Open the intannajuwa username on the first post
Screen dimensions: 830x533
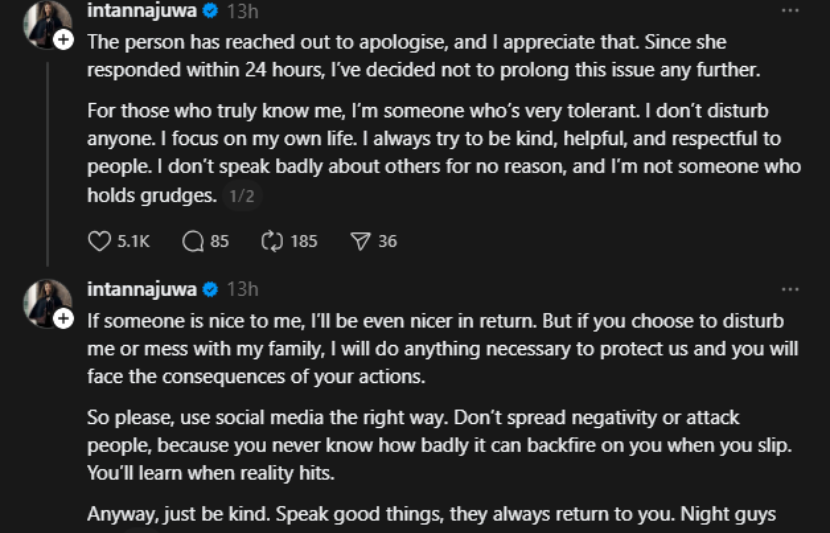[x=142, y=12]
